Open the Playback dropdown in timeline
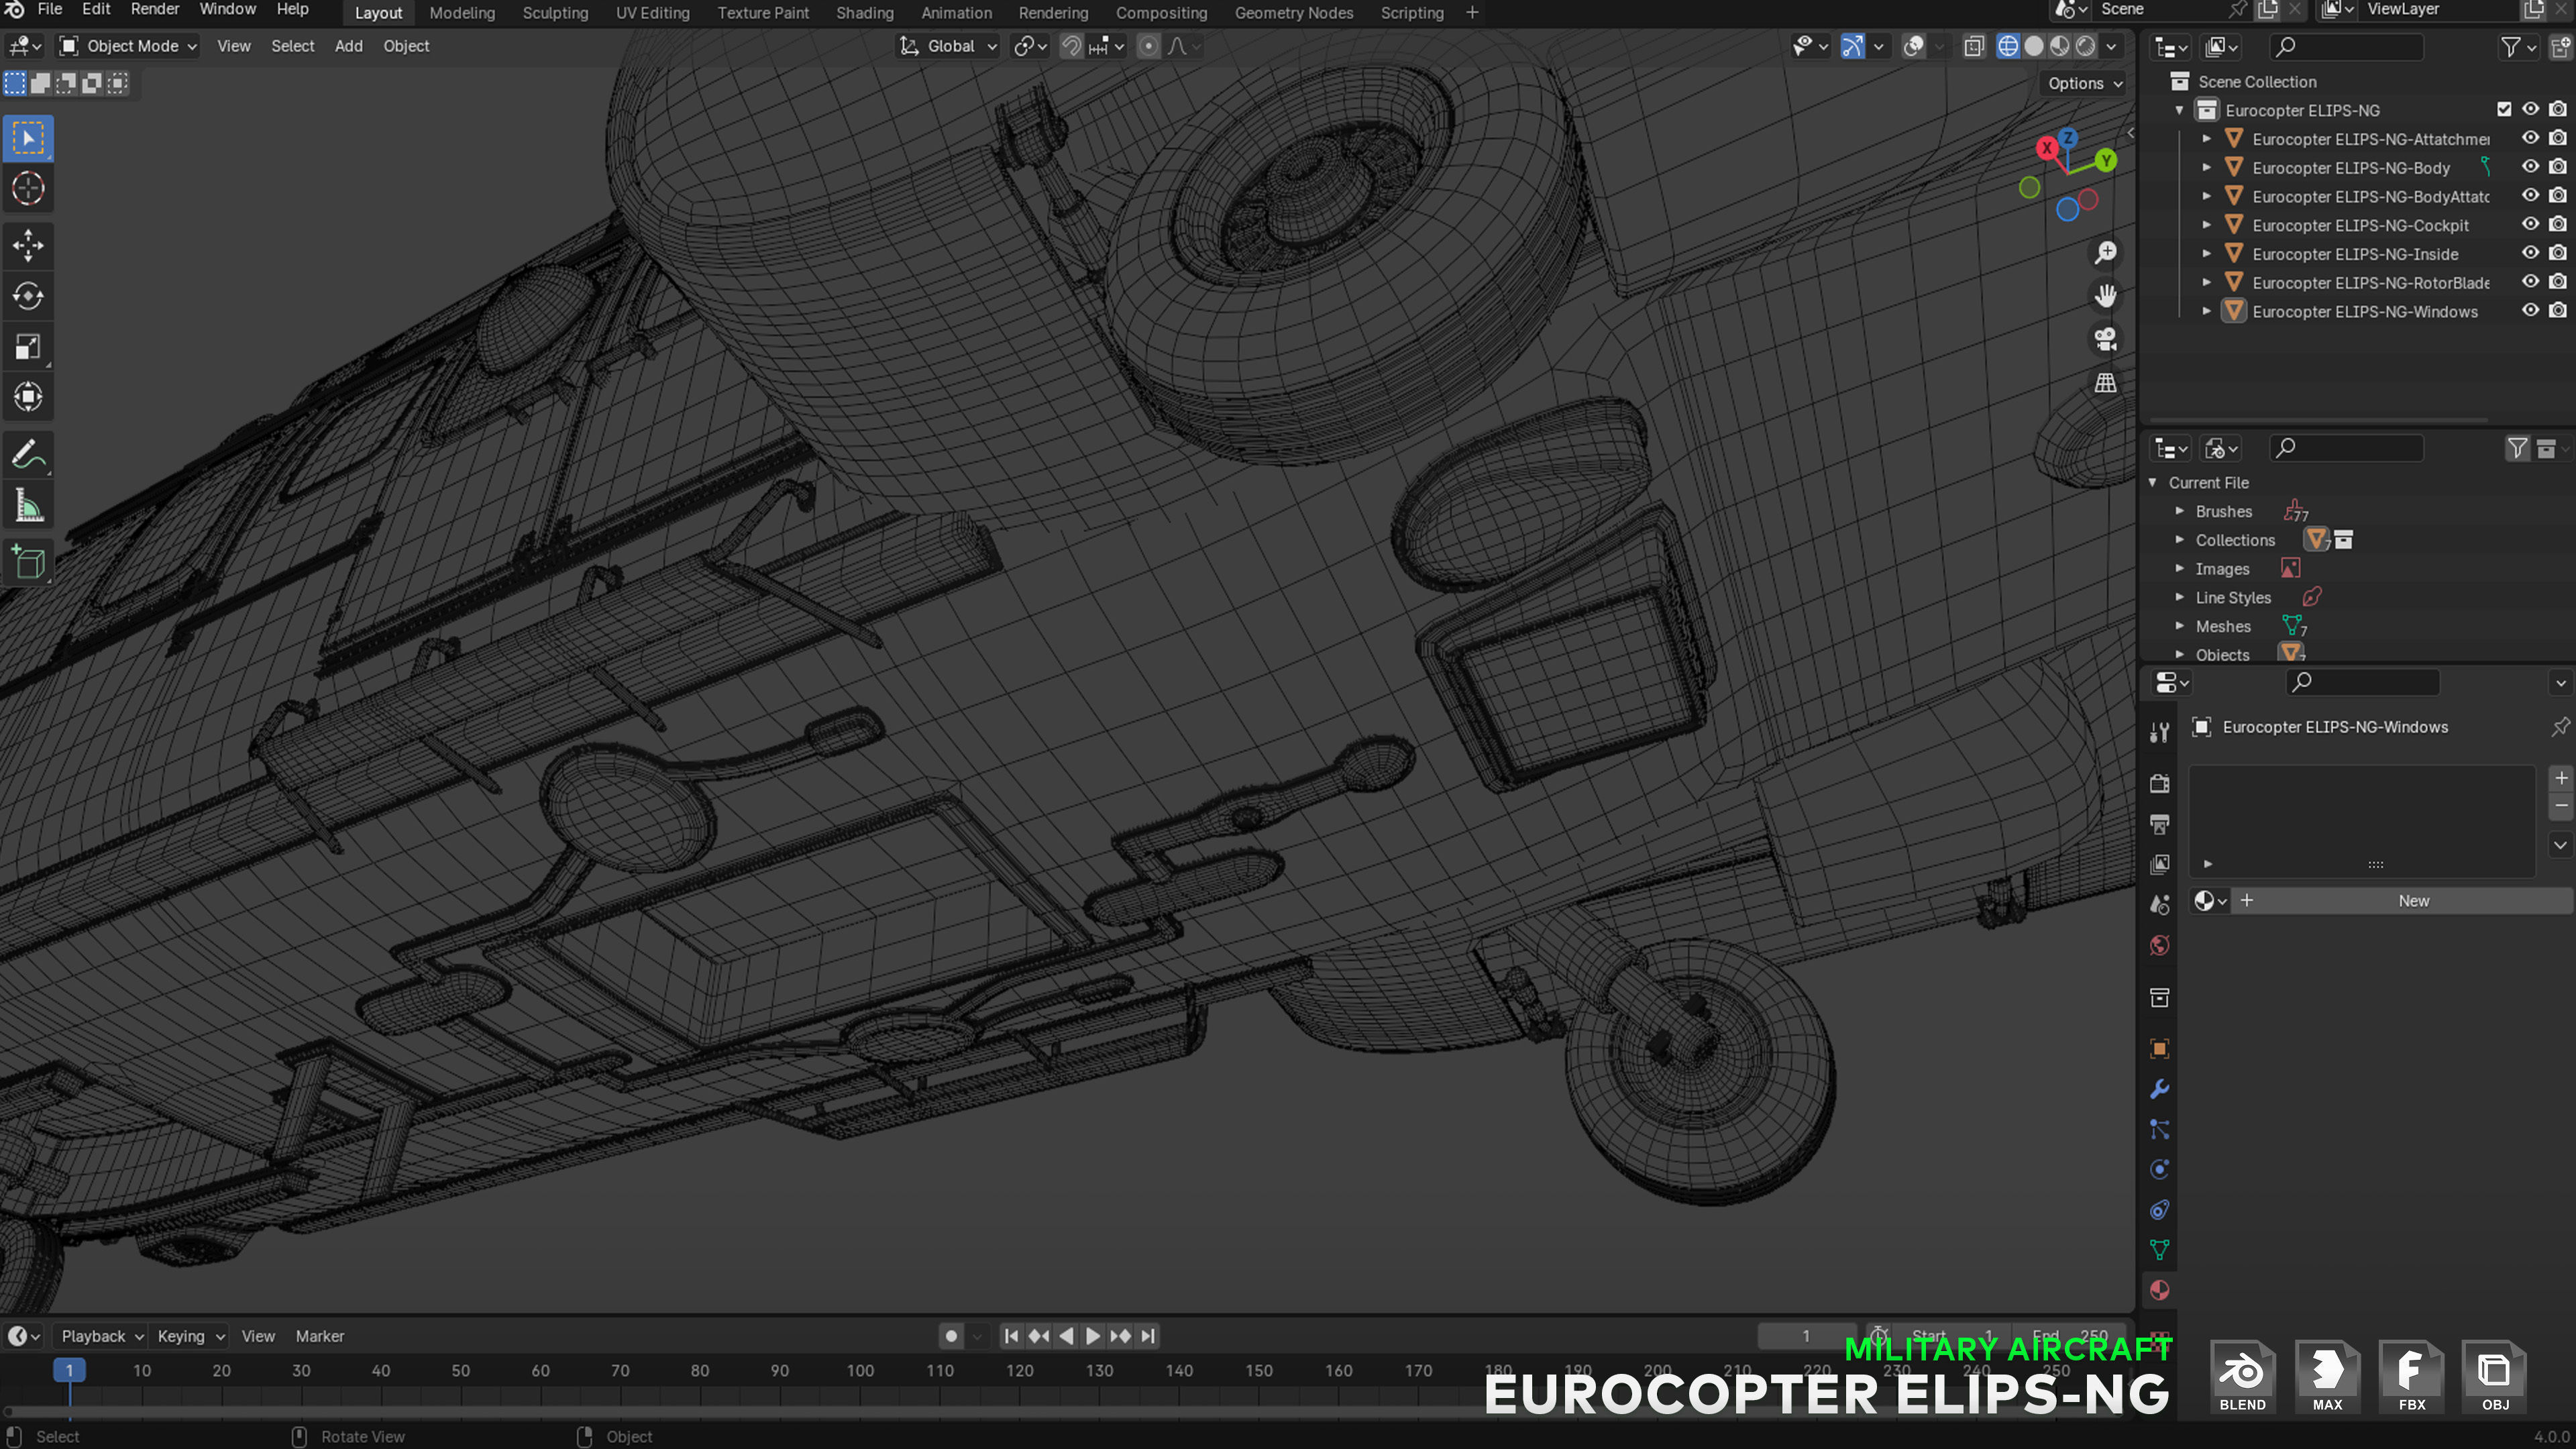Viewport: 2576px width, 1449px height. [102, 1336]
